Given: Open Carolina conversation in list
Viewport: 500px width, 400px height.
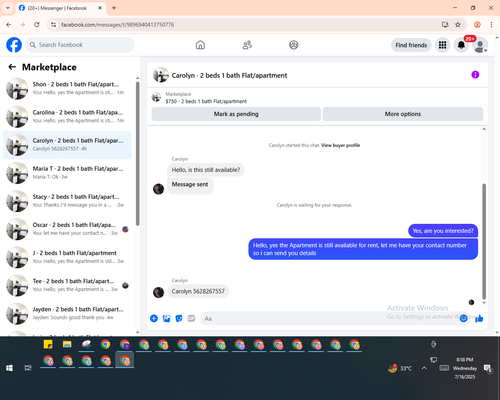Looking at the screenshot, I should pos(67,117).
